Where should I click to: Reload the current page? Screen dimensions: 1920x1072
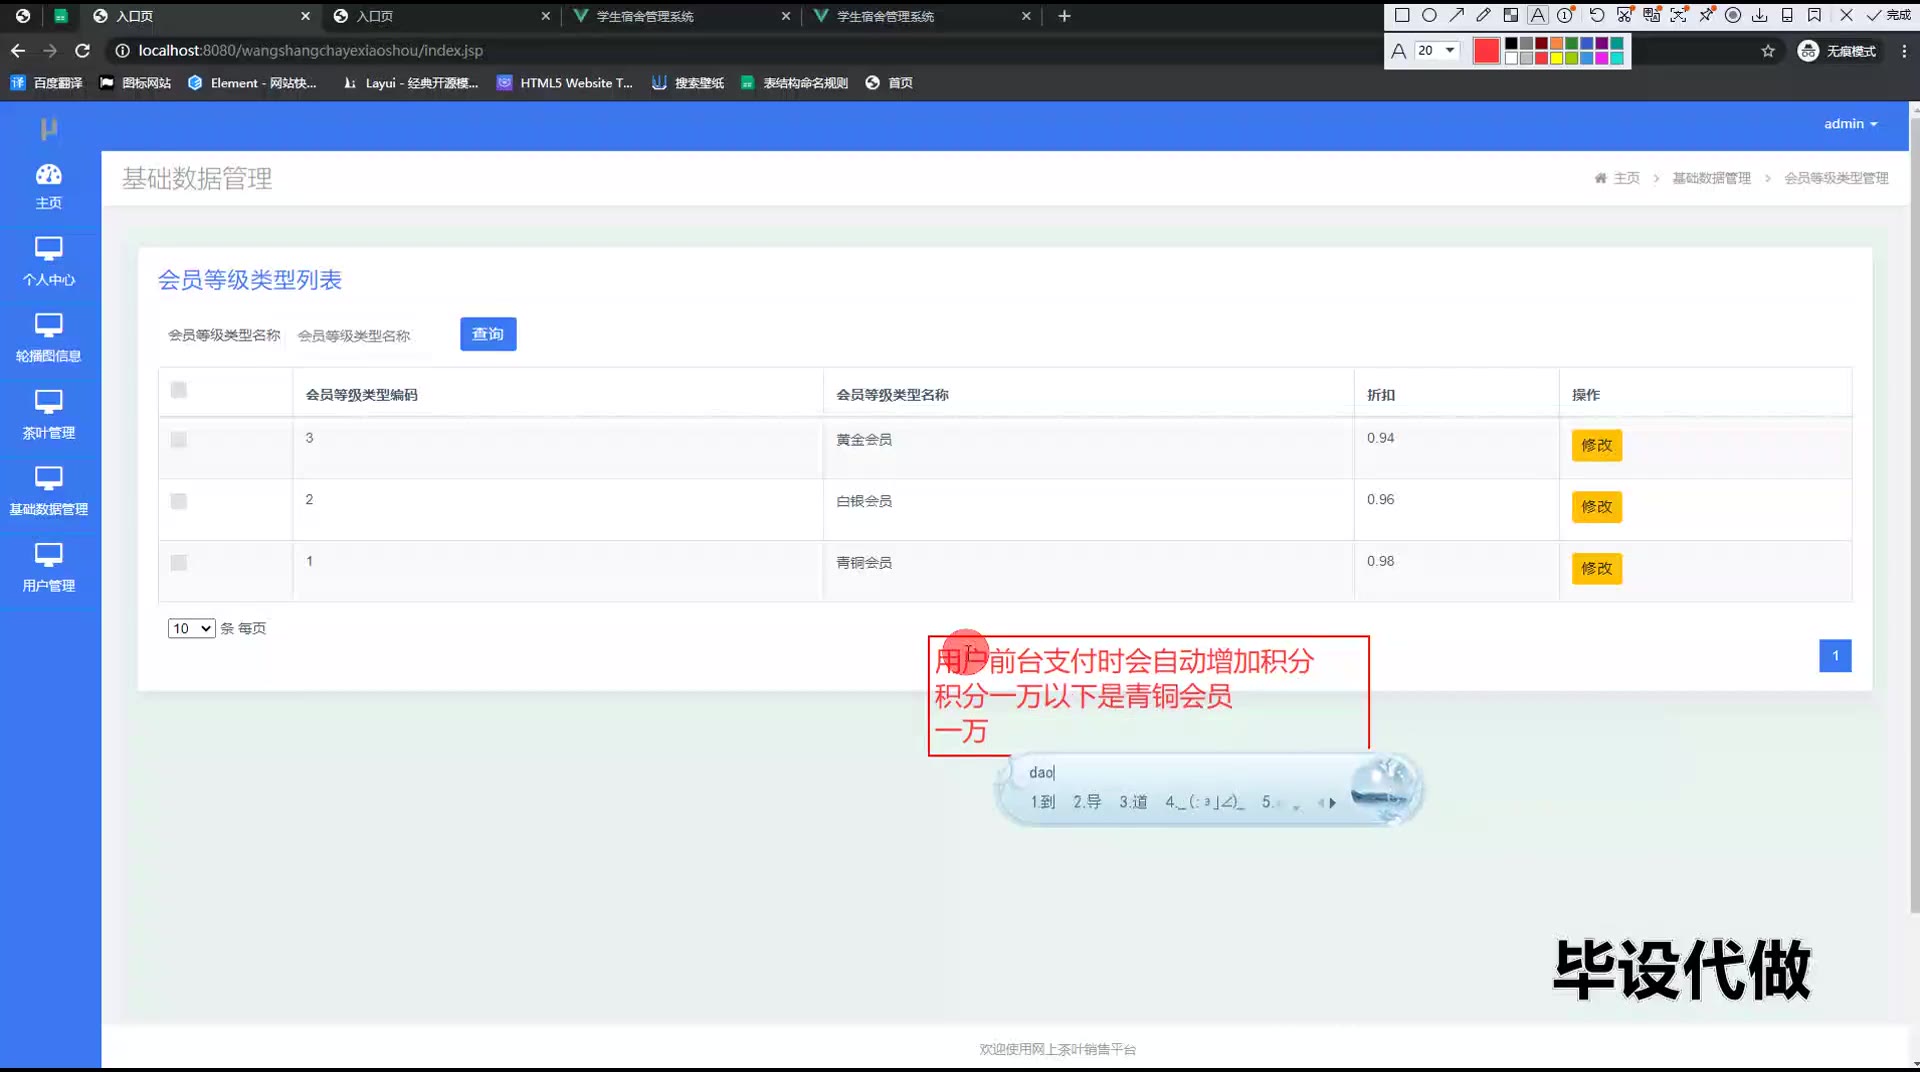(83, 50)
